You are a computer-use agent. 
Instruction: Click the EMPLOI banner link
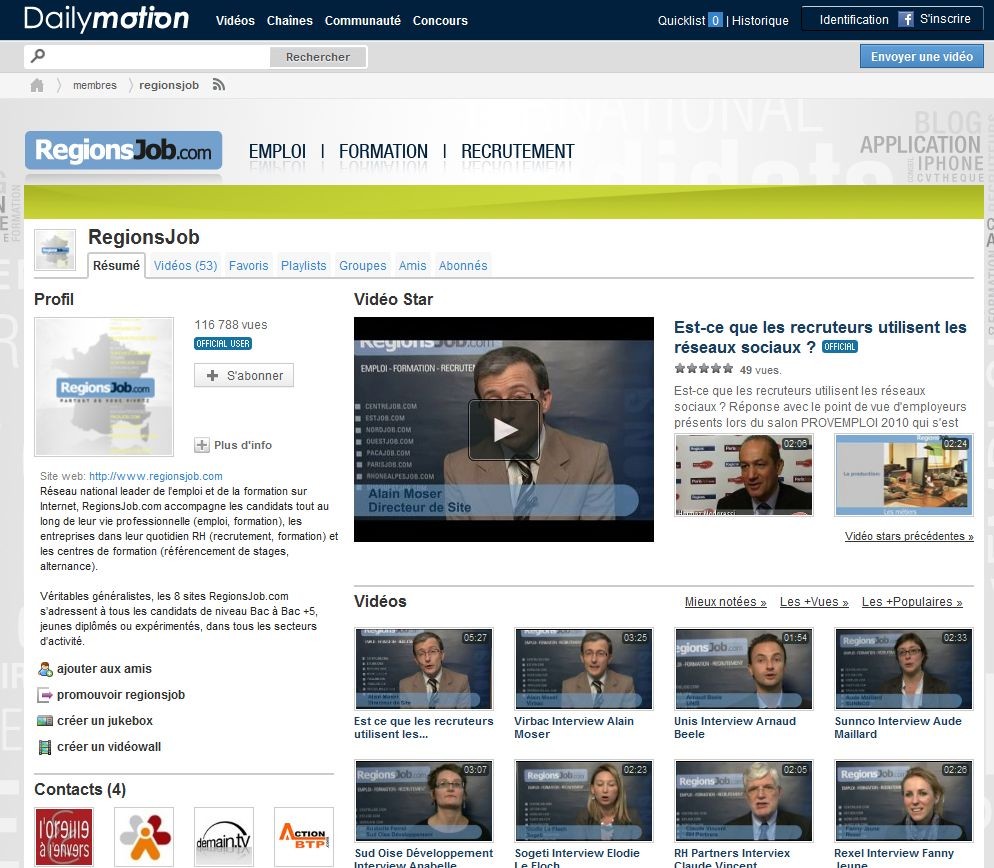click(x=277, y=152)
